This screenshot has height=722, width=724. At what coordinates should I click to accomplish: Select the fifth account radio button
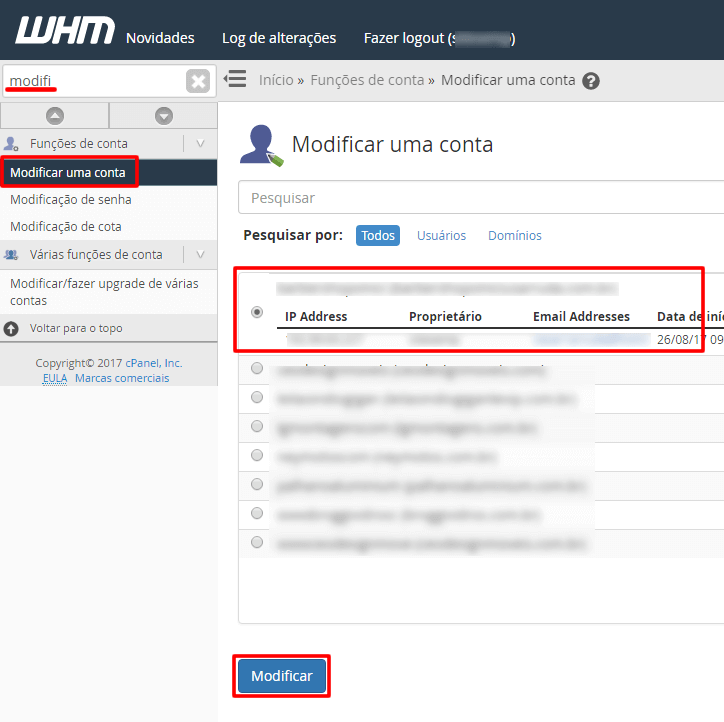pos(257,455)
